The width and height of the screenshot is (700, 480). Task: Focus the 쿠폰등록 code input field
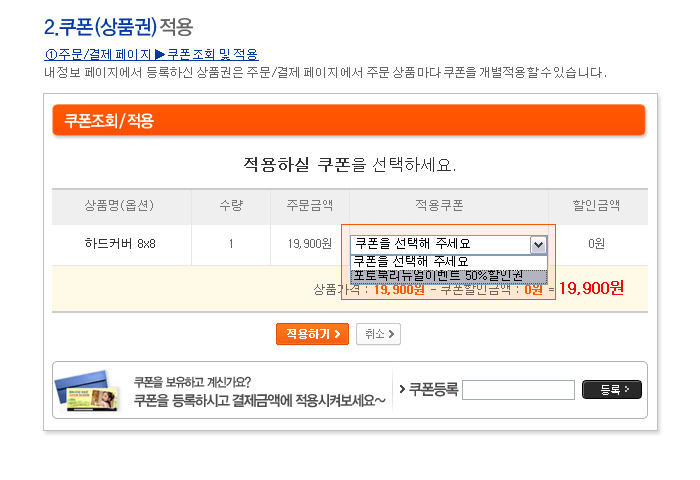pyautogui.click(x=518, y=390)
